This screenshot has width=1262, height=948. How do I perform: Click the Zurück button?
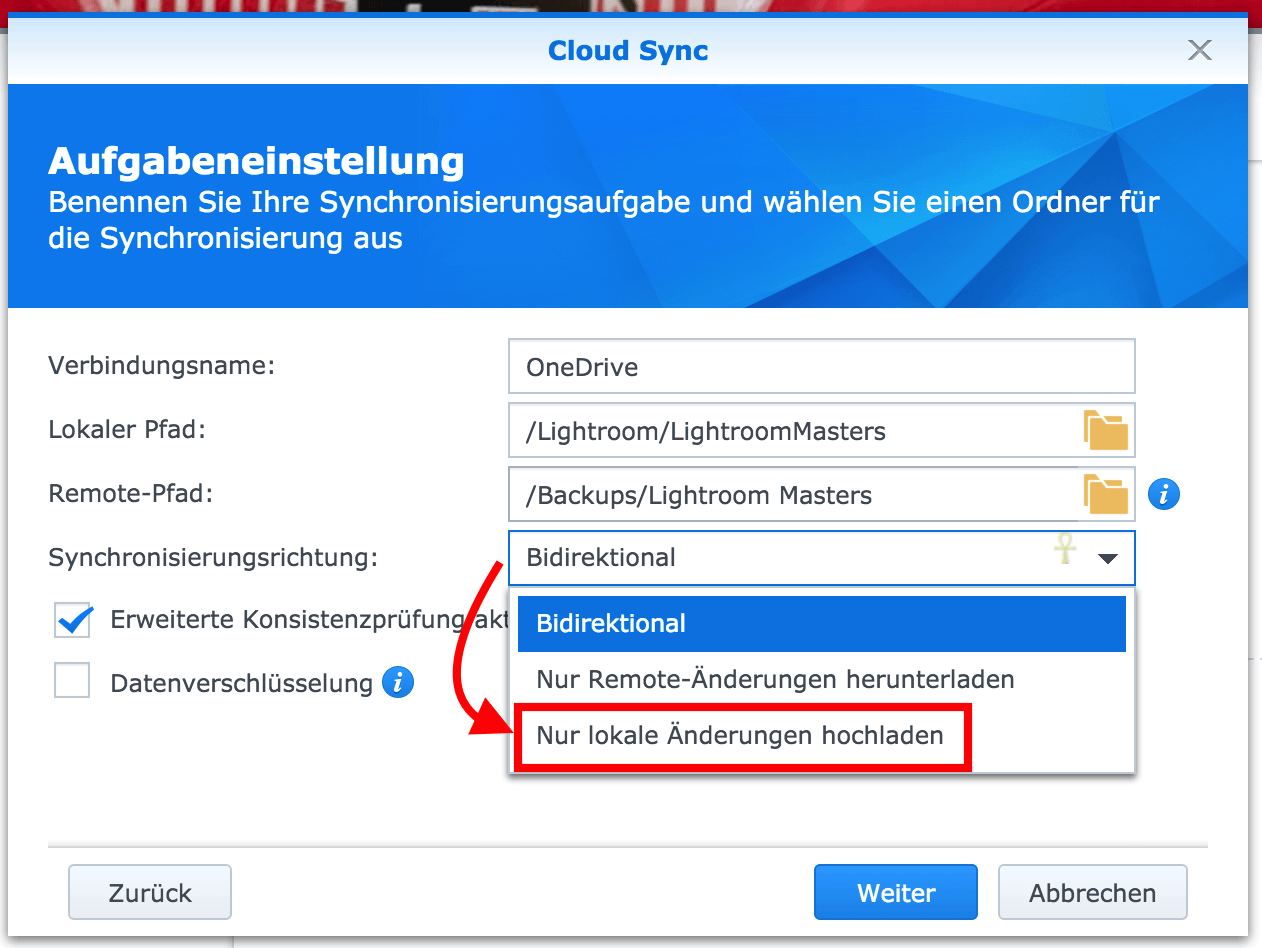pos(150,892)
